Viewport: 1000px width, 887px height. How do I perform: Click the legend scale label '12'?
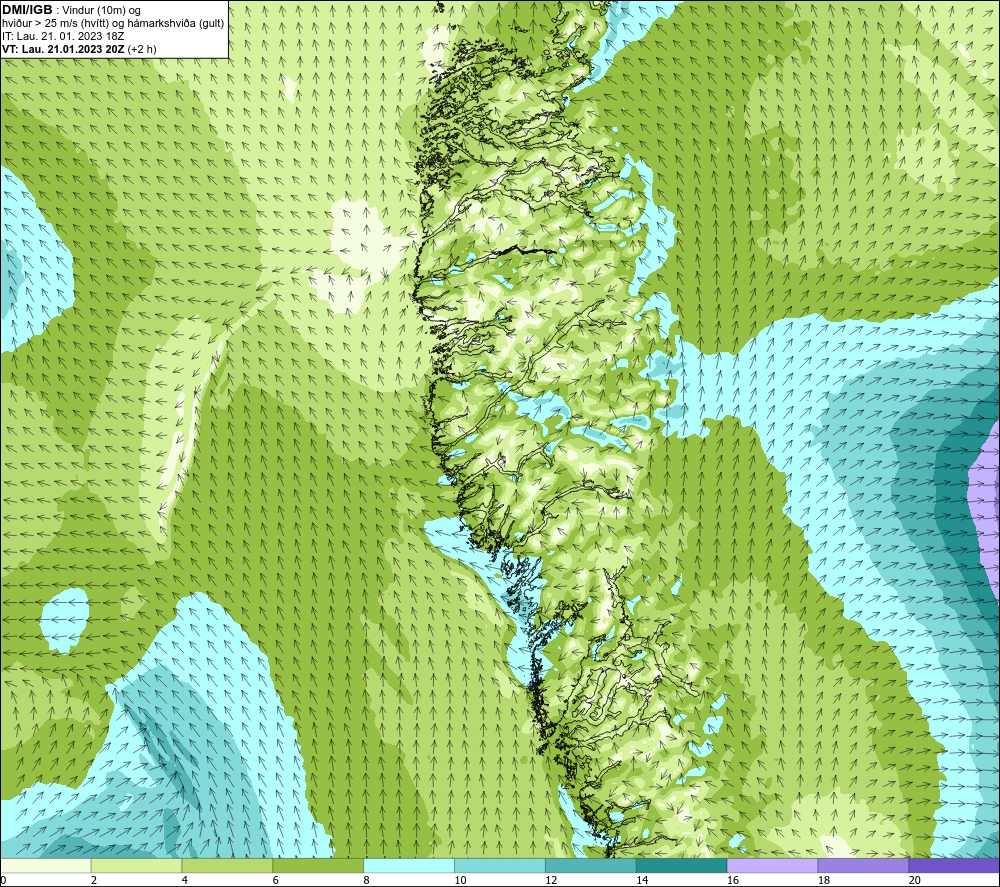[551, 880]
